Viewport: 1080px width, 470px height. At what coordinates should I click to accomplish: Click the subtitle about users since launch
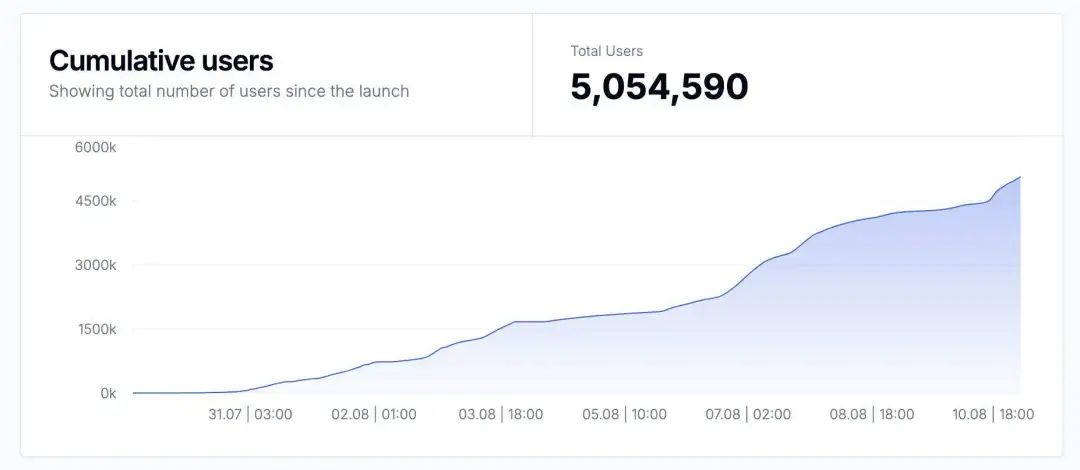click(x=229, y=91)
